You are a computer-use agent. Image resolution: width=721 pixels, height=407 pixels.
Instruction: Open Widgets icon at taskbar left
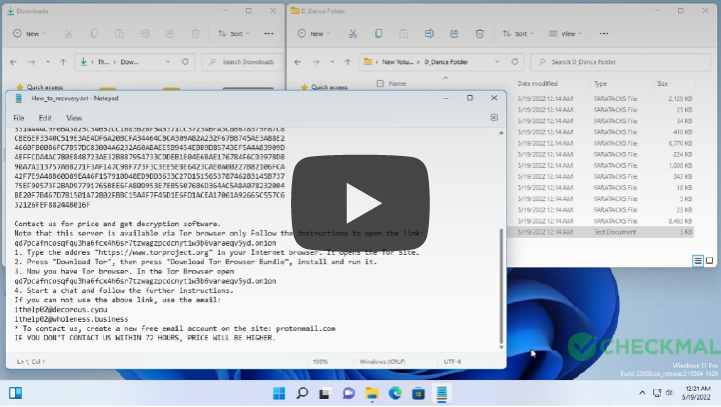pyautogui.click(x=15, y=393)
